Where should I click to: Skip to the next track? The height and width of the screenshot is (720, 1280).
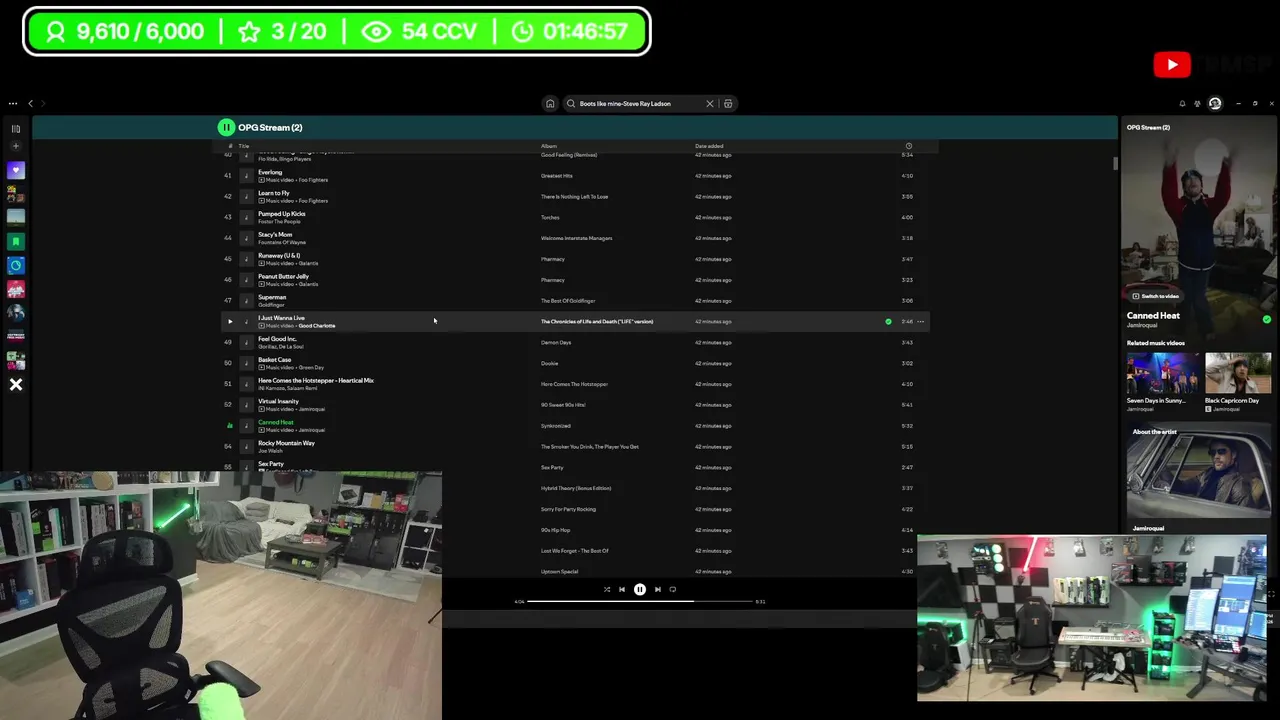[x=657, y=589]
